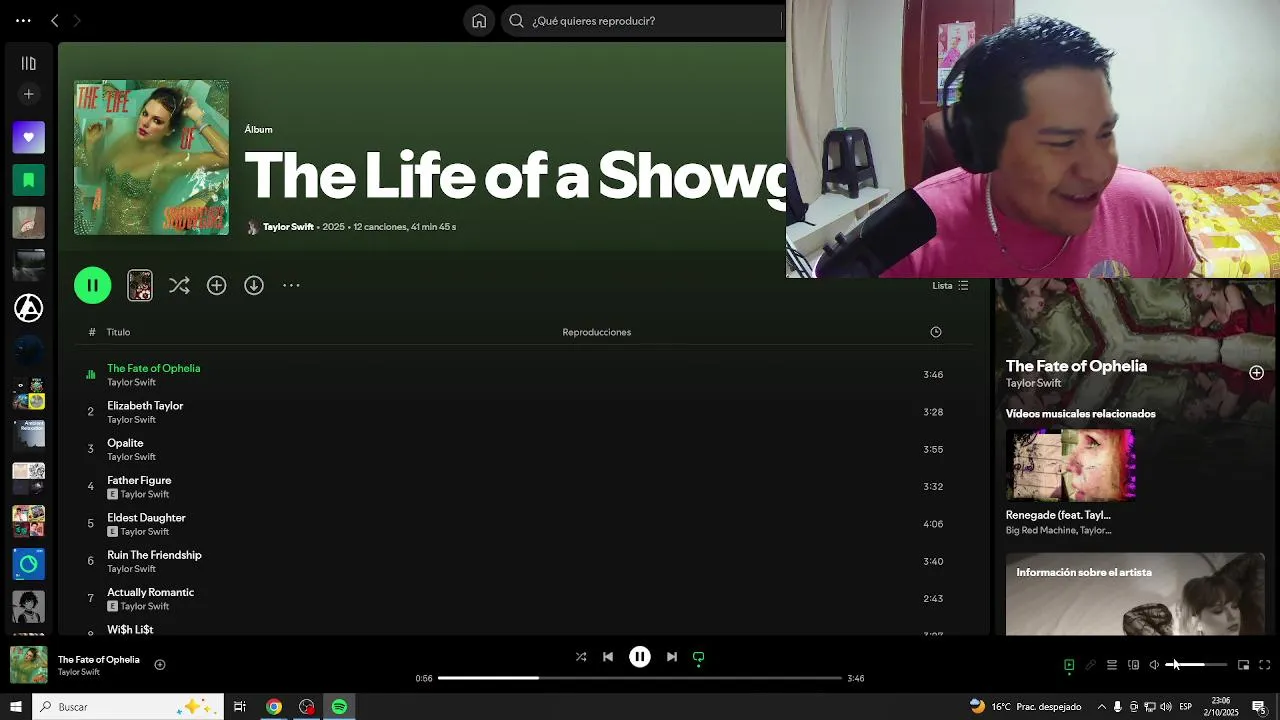Add The Fate of Ophelia from side panel

pyautogui.click(x=1256, y=373)
